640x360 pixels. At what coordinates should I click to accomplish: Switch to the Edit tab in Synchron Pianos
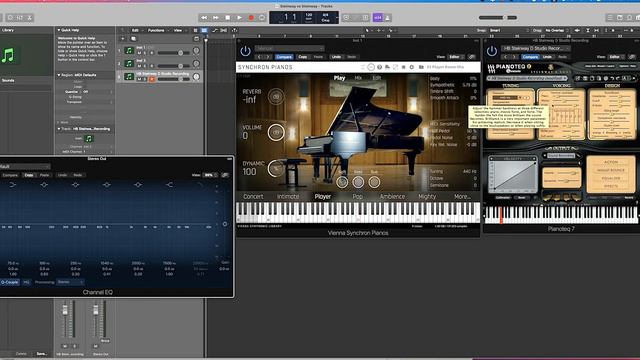377,78
